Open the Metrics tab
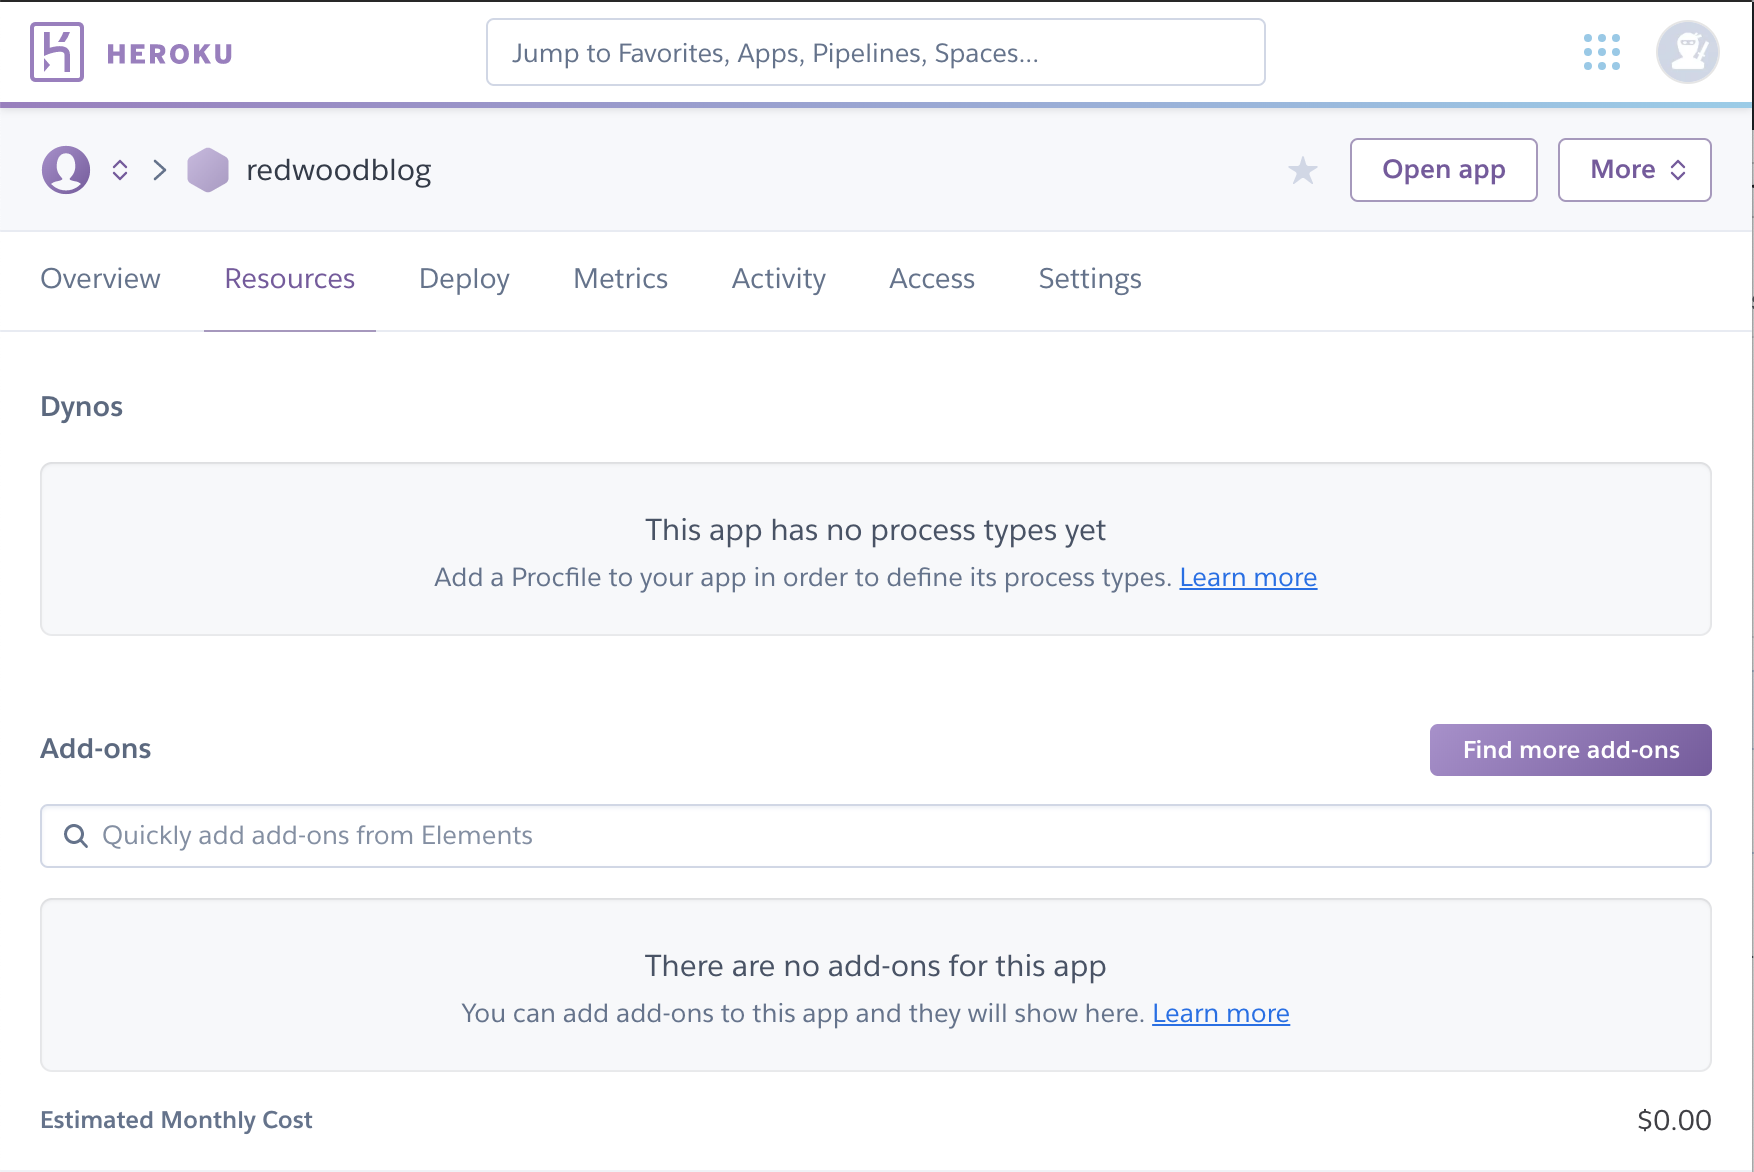 click(620, 279)
